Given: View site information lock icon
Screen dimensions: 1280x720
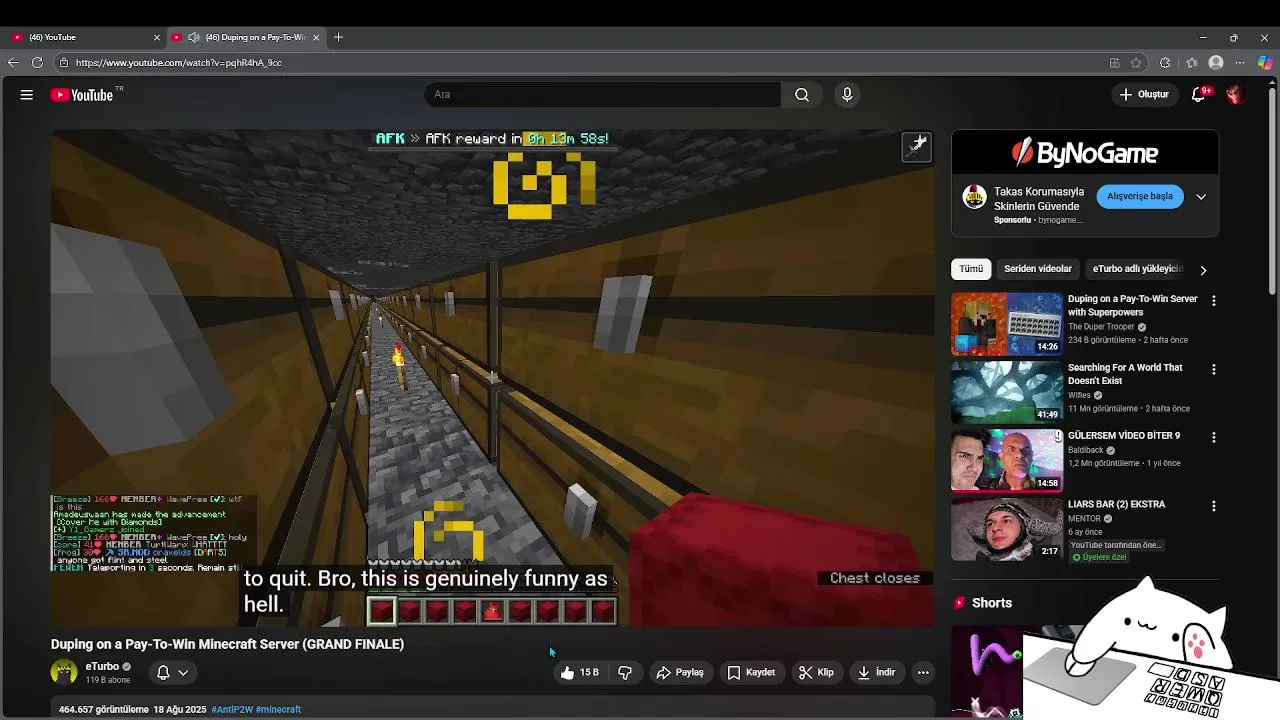Looking at the screenshot, I should tap(63, 62).
